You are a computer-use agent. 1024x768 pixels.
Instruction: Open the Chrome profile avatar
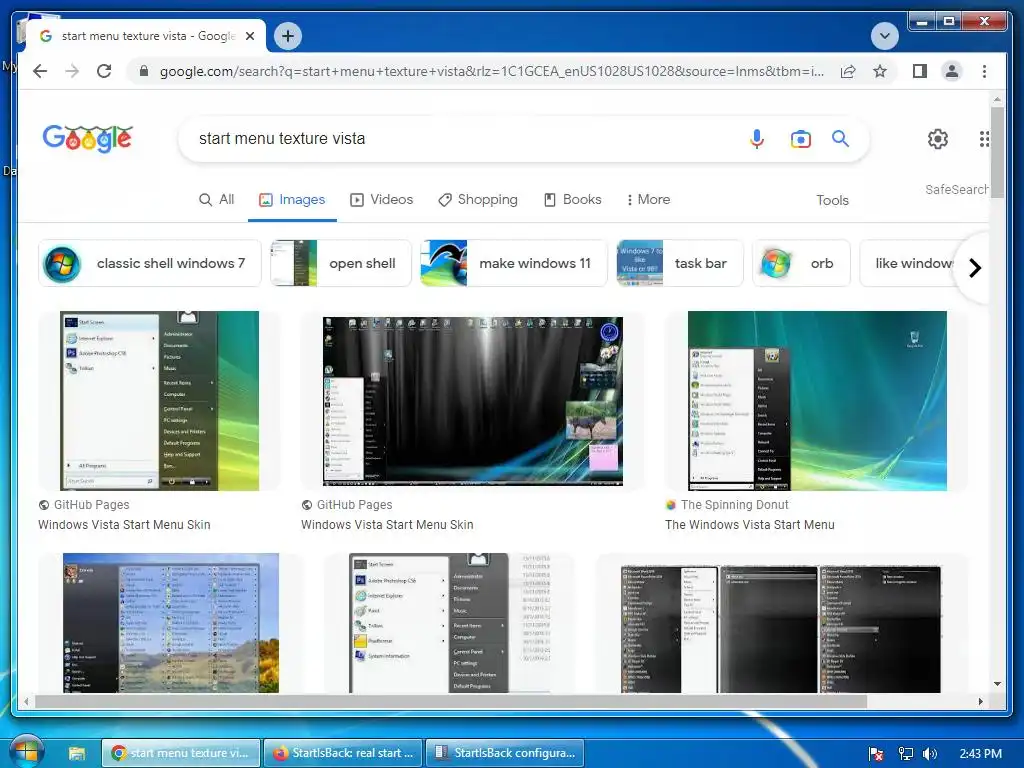tap(952, 71)
